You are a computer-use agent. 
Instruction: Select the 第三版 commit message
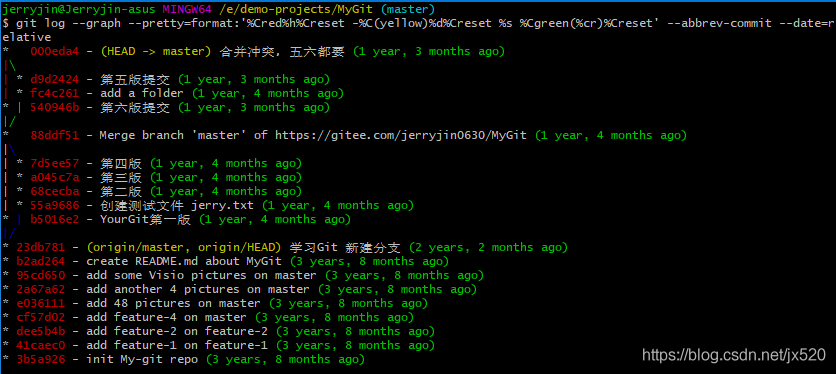120,177
